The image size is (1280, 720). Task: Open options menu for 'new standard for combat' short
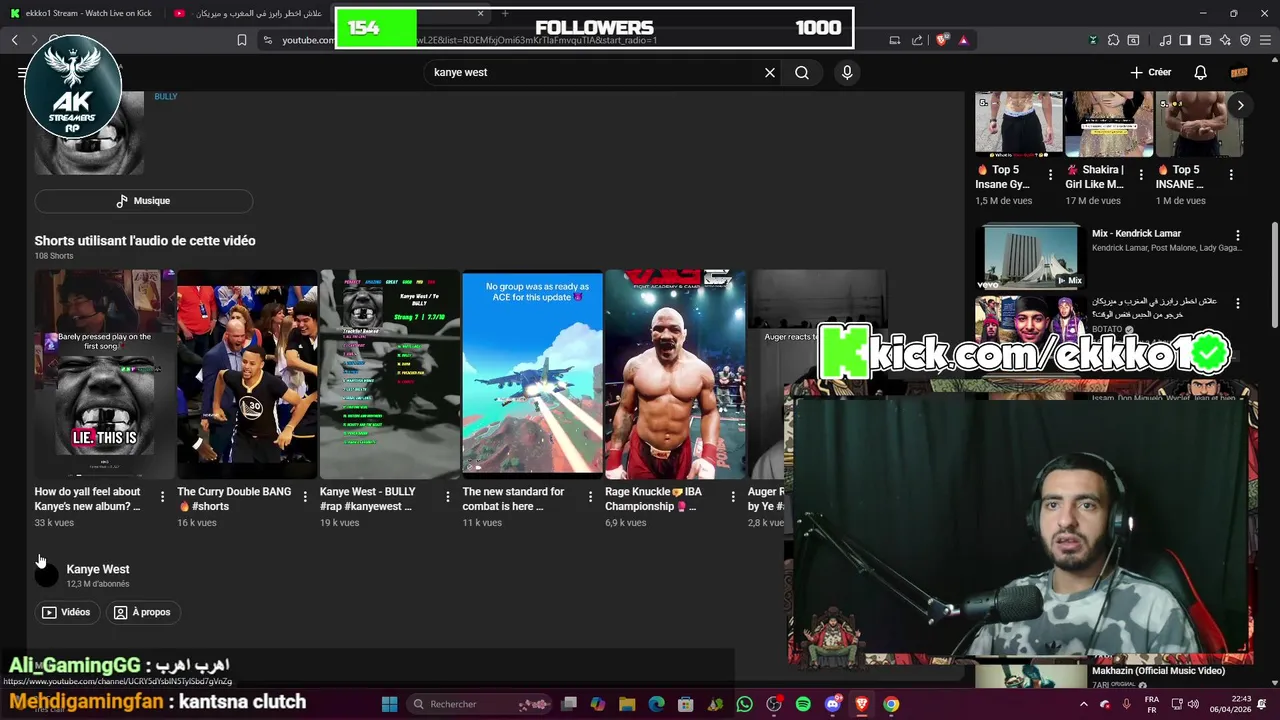(590, 496)
